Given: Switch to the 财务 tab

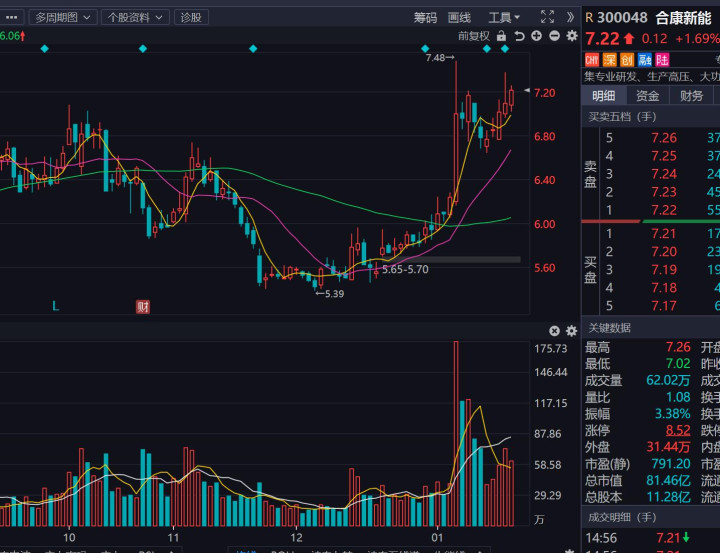Looking at the screenshot, I should tap(691, 96).
